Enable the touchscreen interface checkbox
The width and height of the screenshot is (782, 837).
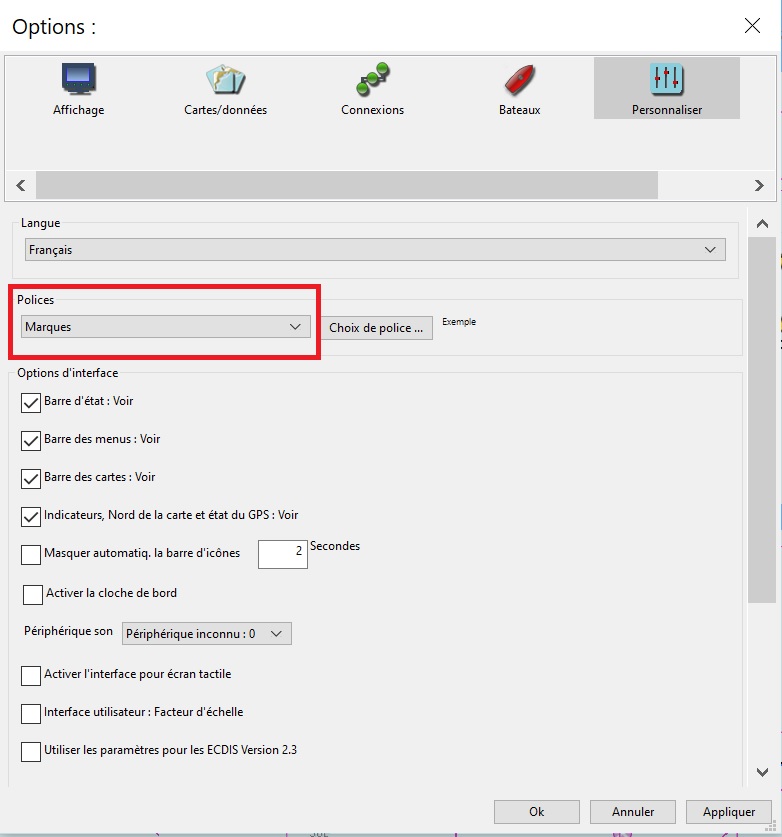[x=31, y=675]
